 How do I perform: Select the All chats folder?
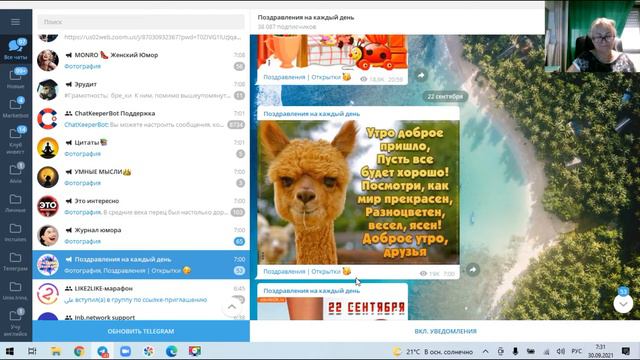coord(16,49)
